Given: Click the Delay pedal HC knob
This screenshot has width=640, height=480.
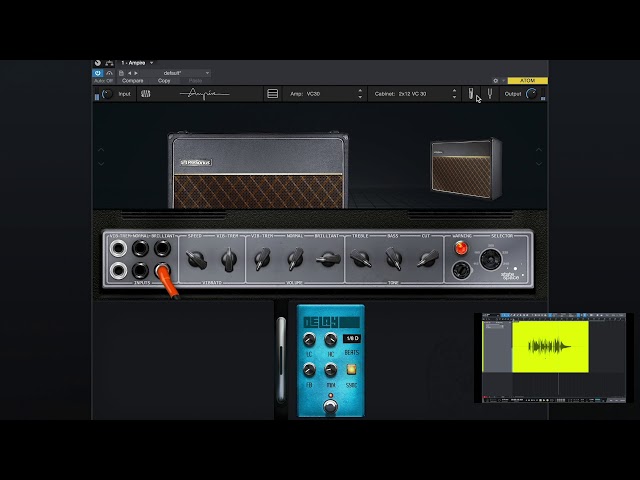Looking at the screenshot, I should click(x=330, y=339).
